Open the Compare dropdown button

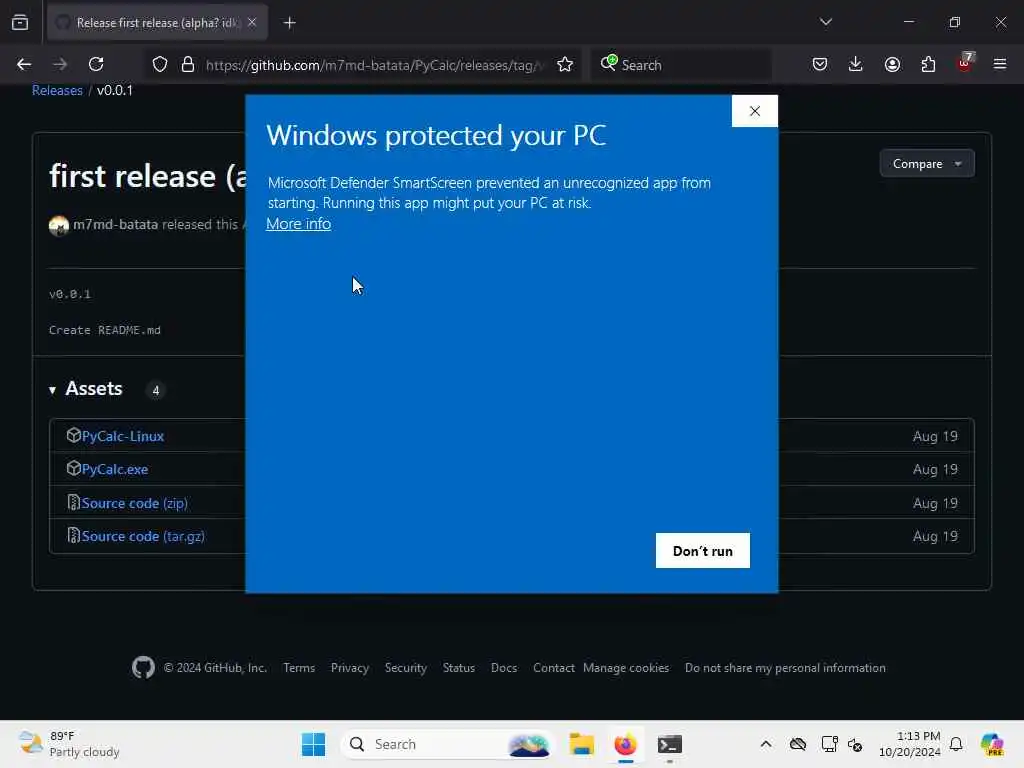click(x=927, y=163)
